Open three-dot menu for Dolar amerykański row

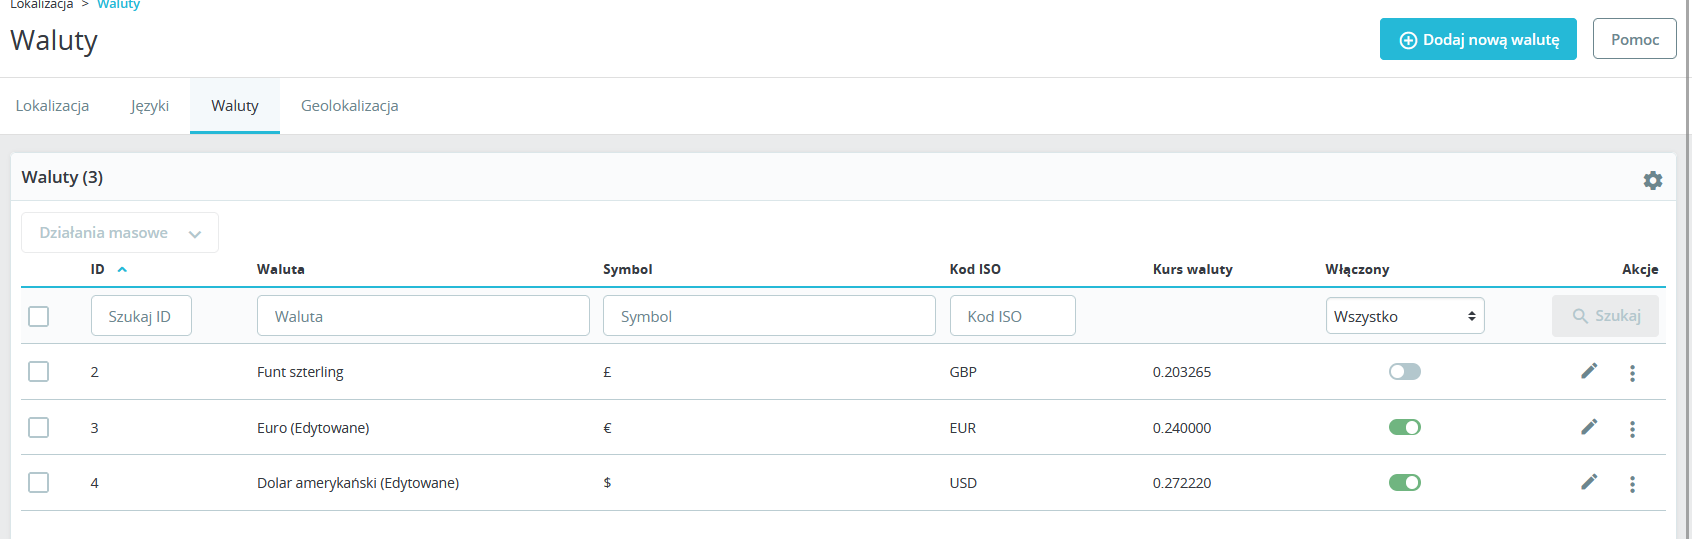[x=1632, y=484]
